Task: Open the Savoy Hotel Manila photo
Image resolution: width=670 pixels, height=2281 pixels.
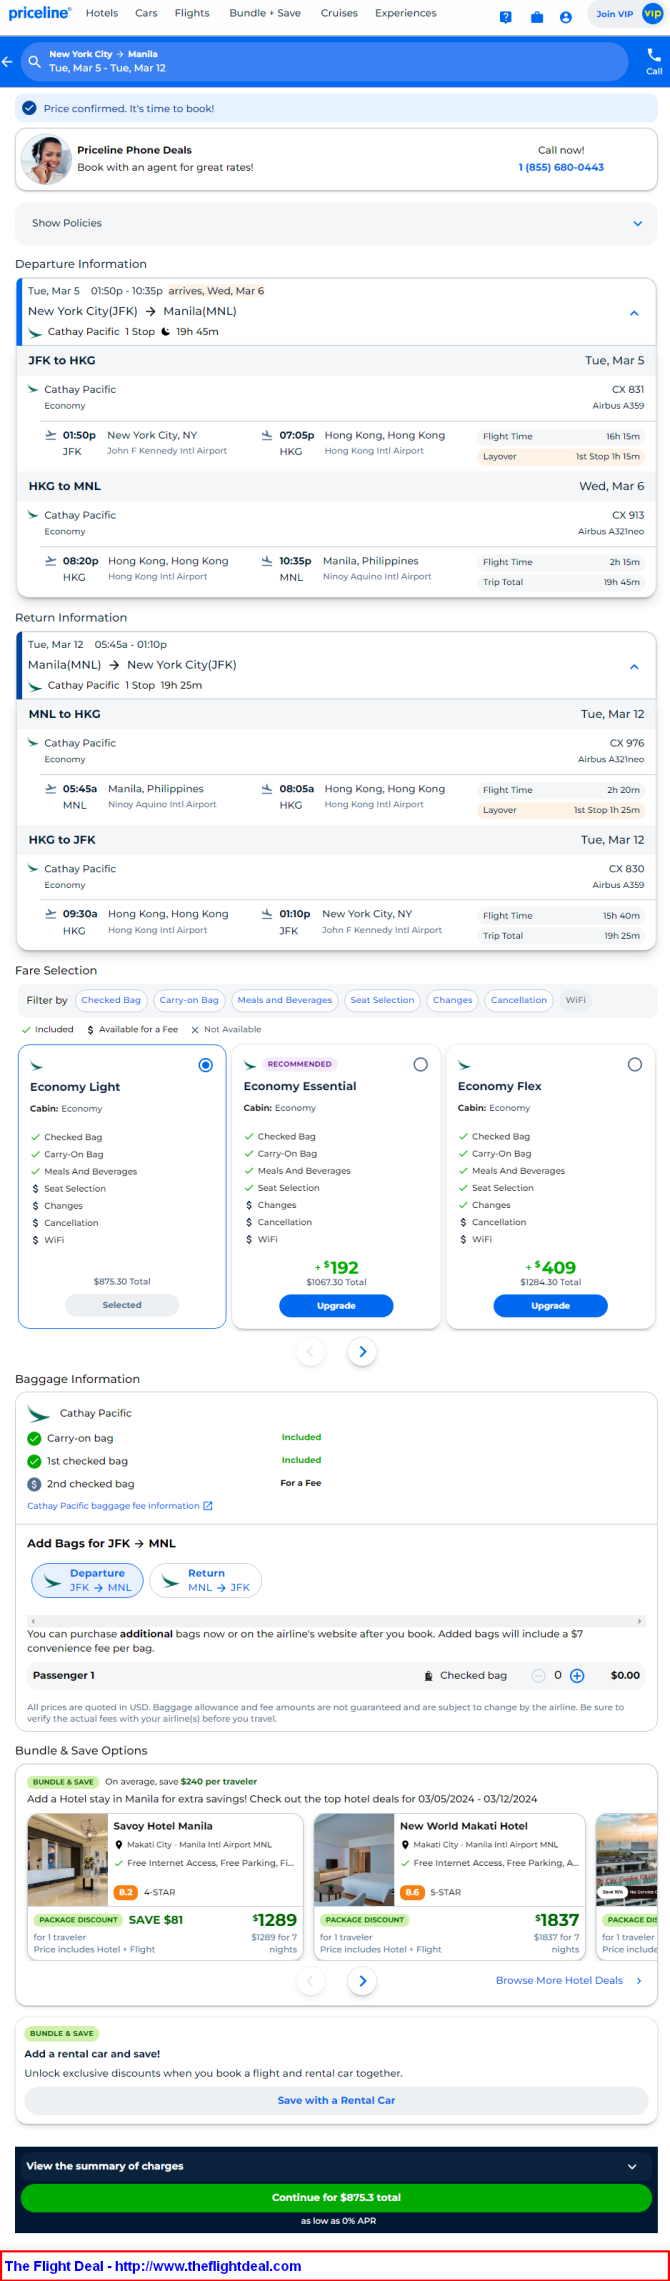Action: click(67, 1859)
